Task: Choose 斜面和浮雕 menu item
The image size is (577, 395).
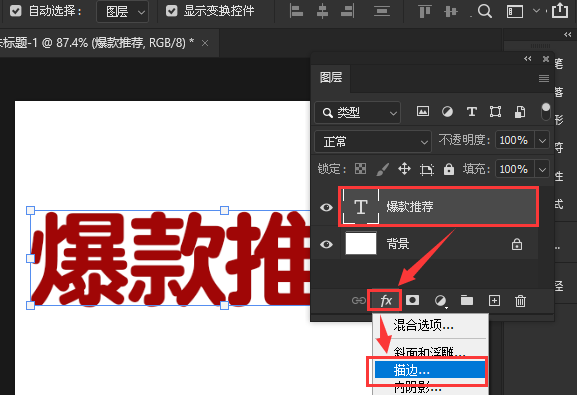Action: [x=429, y=352]
